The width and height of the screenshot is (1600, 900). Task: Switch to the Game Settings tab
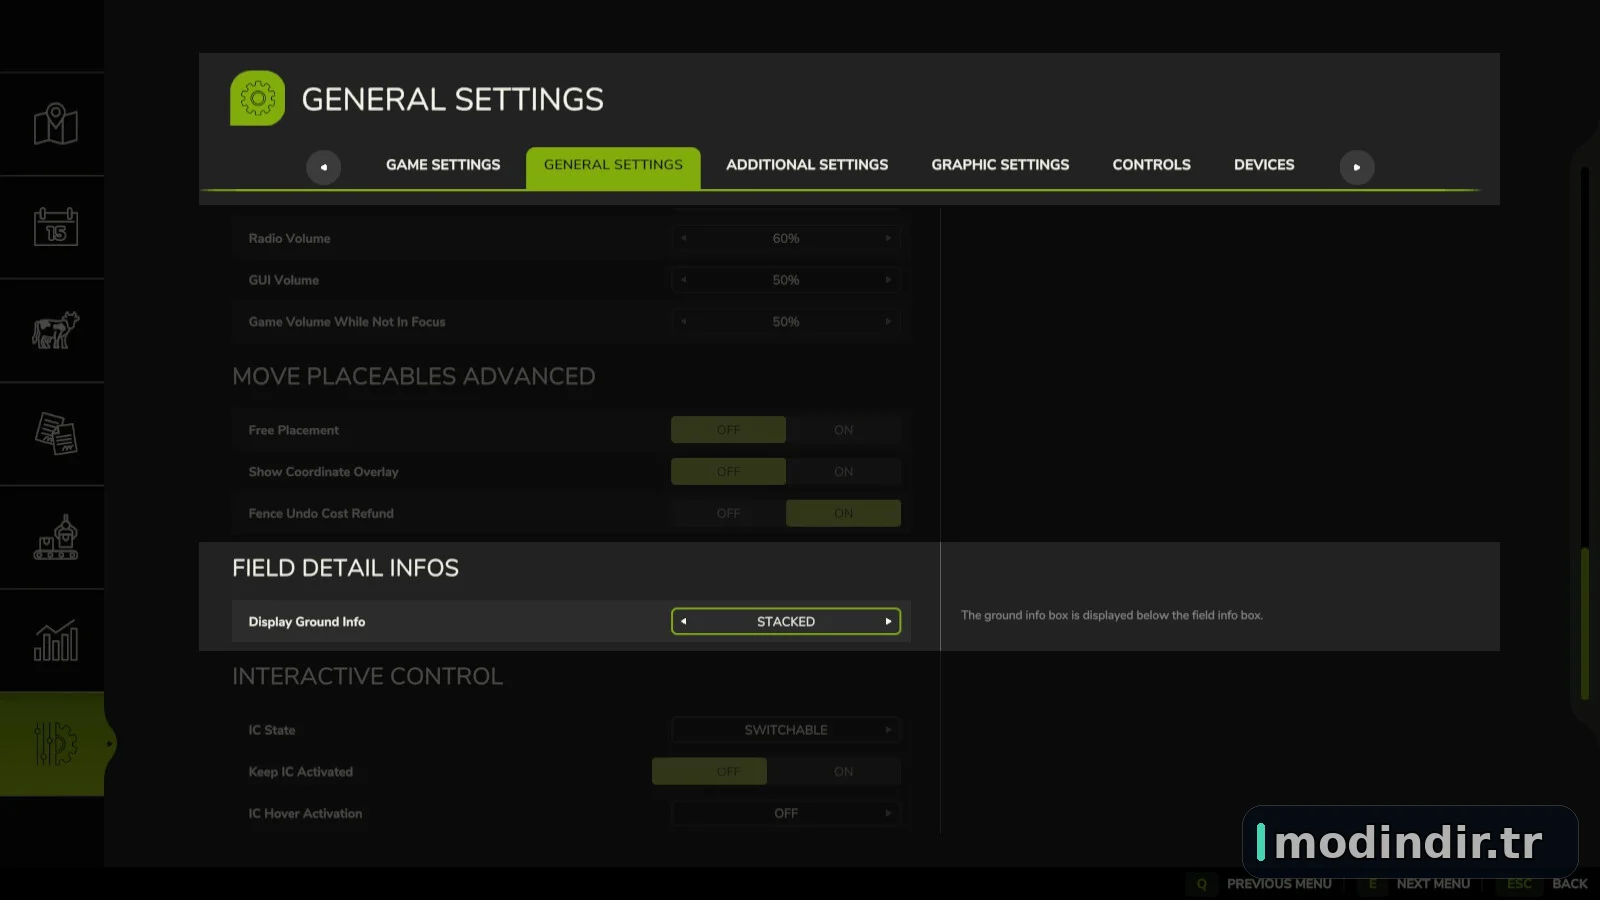pos(443,165)
